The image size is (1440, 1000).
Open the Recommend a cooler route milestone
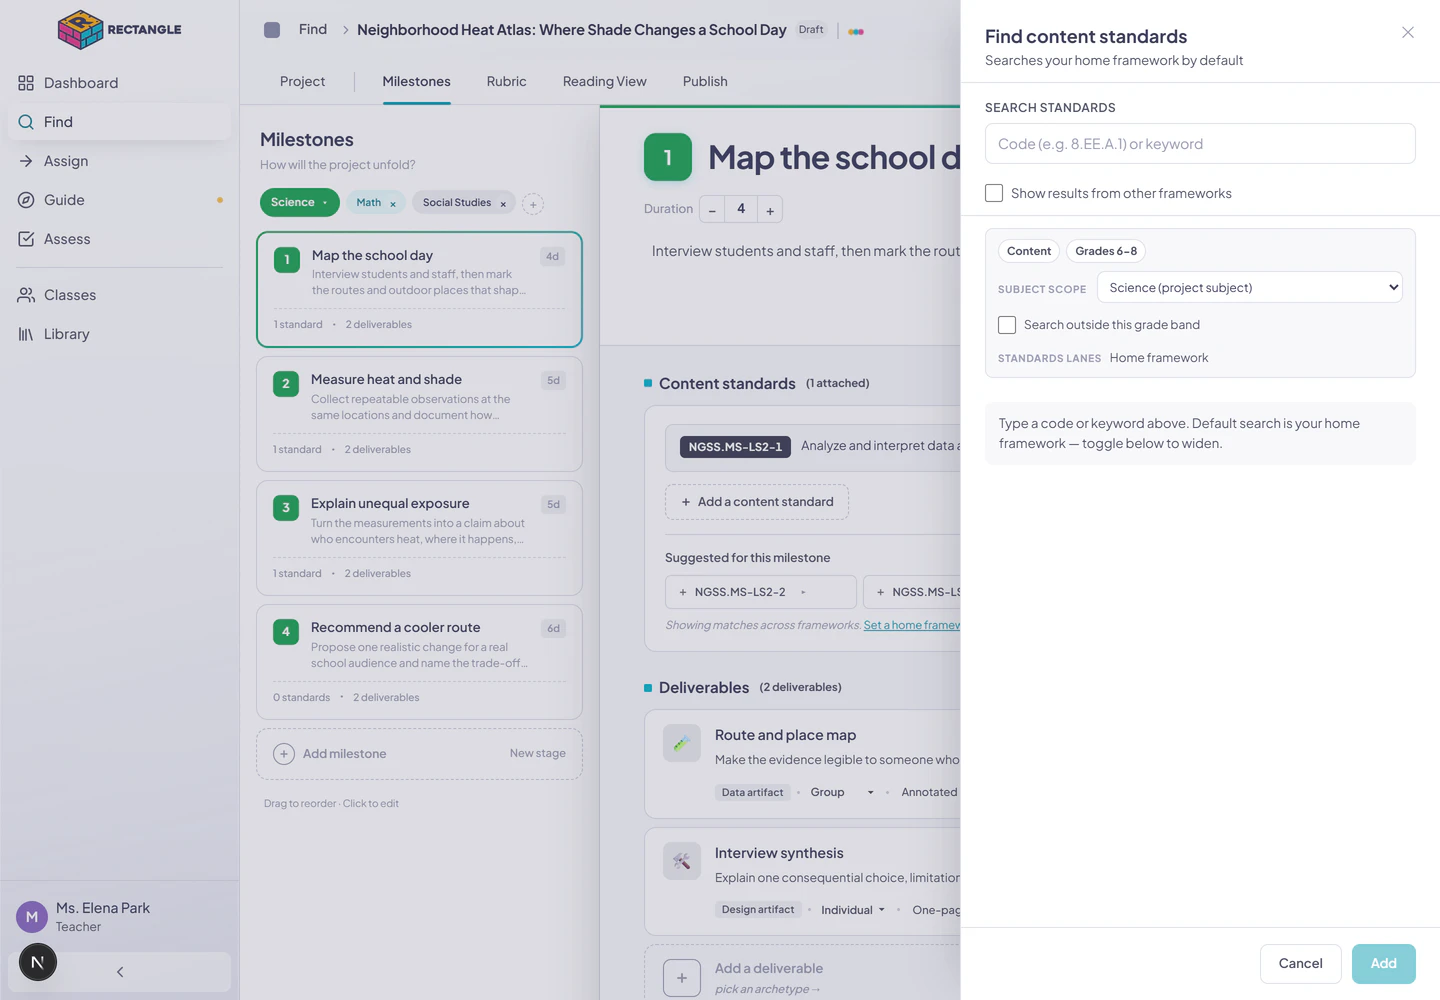pyautogui.click(x=419, y=662)
